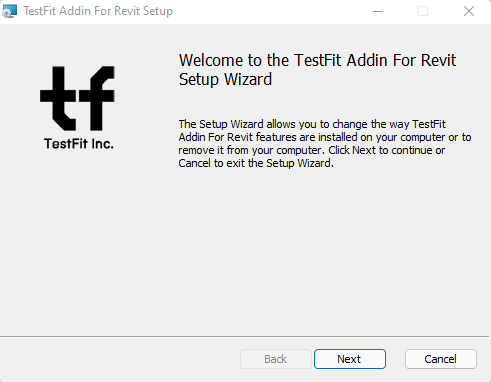The width and height of the screenshot is (491, 382).
Task: Click the Setup Wizard heading second line
Action: [225, 79]
